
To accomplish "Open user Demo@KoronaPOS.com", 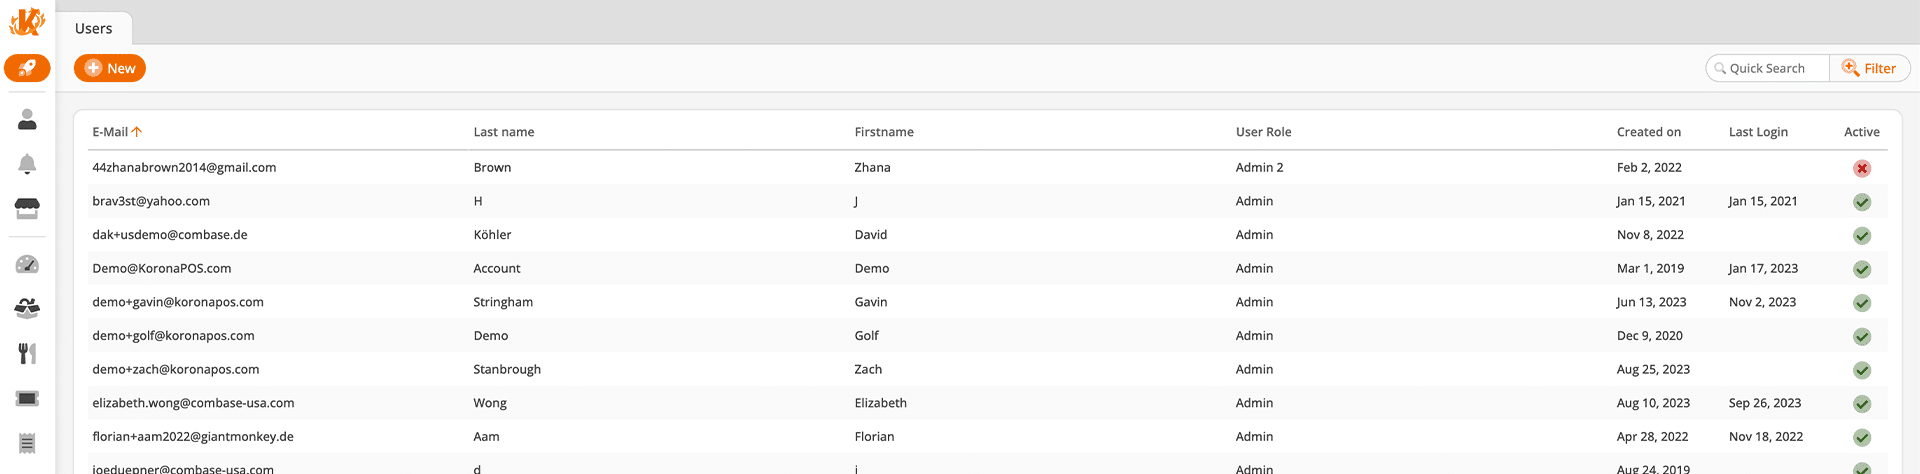I will coord(162,268).
